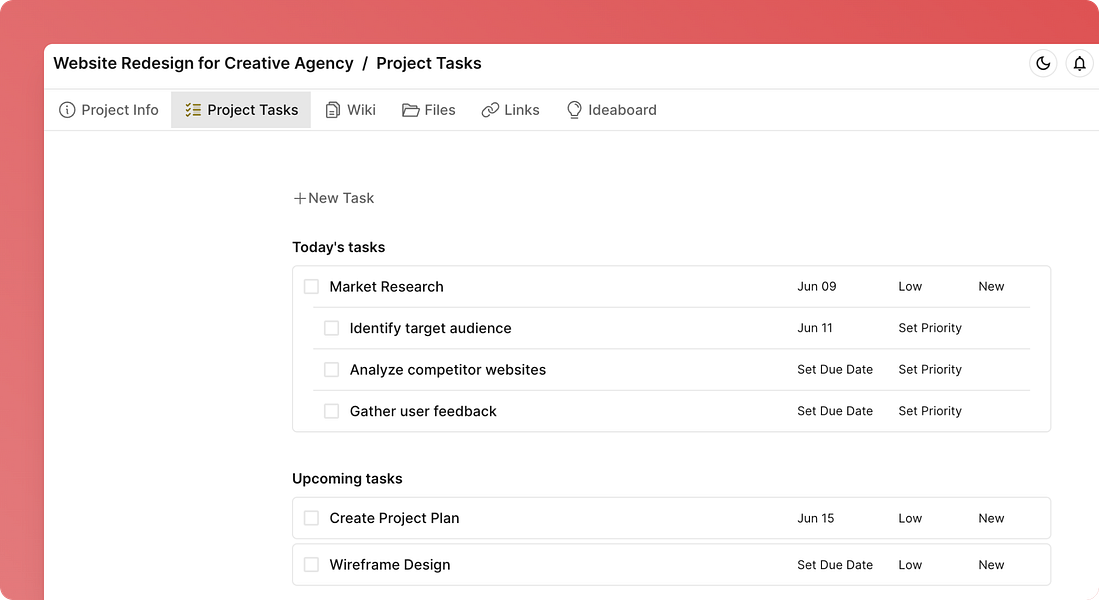The width and height of the screenshot is (1099, 600).
Task: Tick the Wireframe Design checkbox
Action: [x=311, y=565]
